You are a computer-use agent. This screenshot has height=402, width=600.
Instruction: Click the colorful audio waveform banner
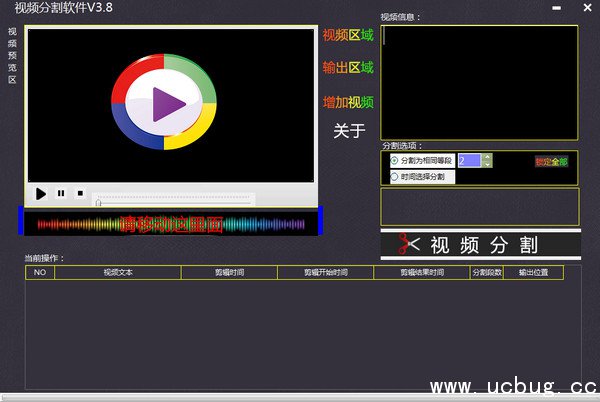coord(171,224)
